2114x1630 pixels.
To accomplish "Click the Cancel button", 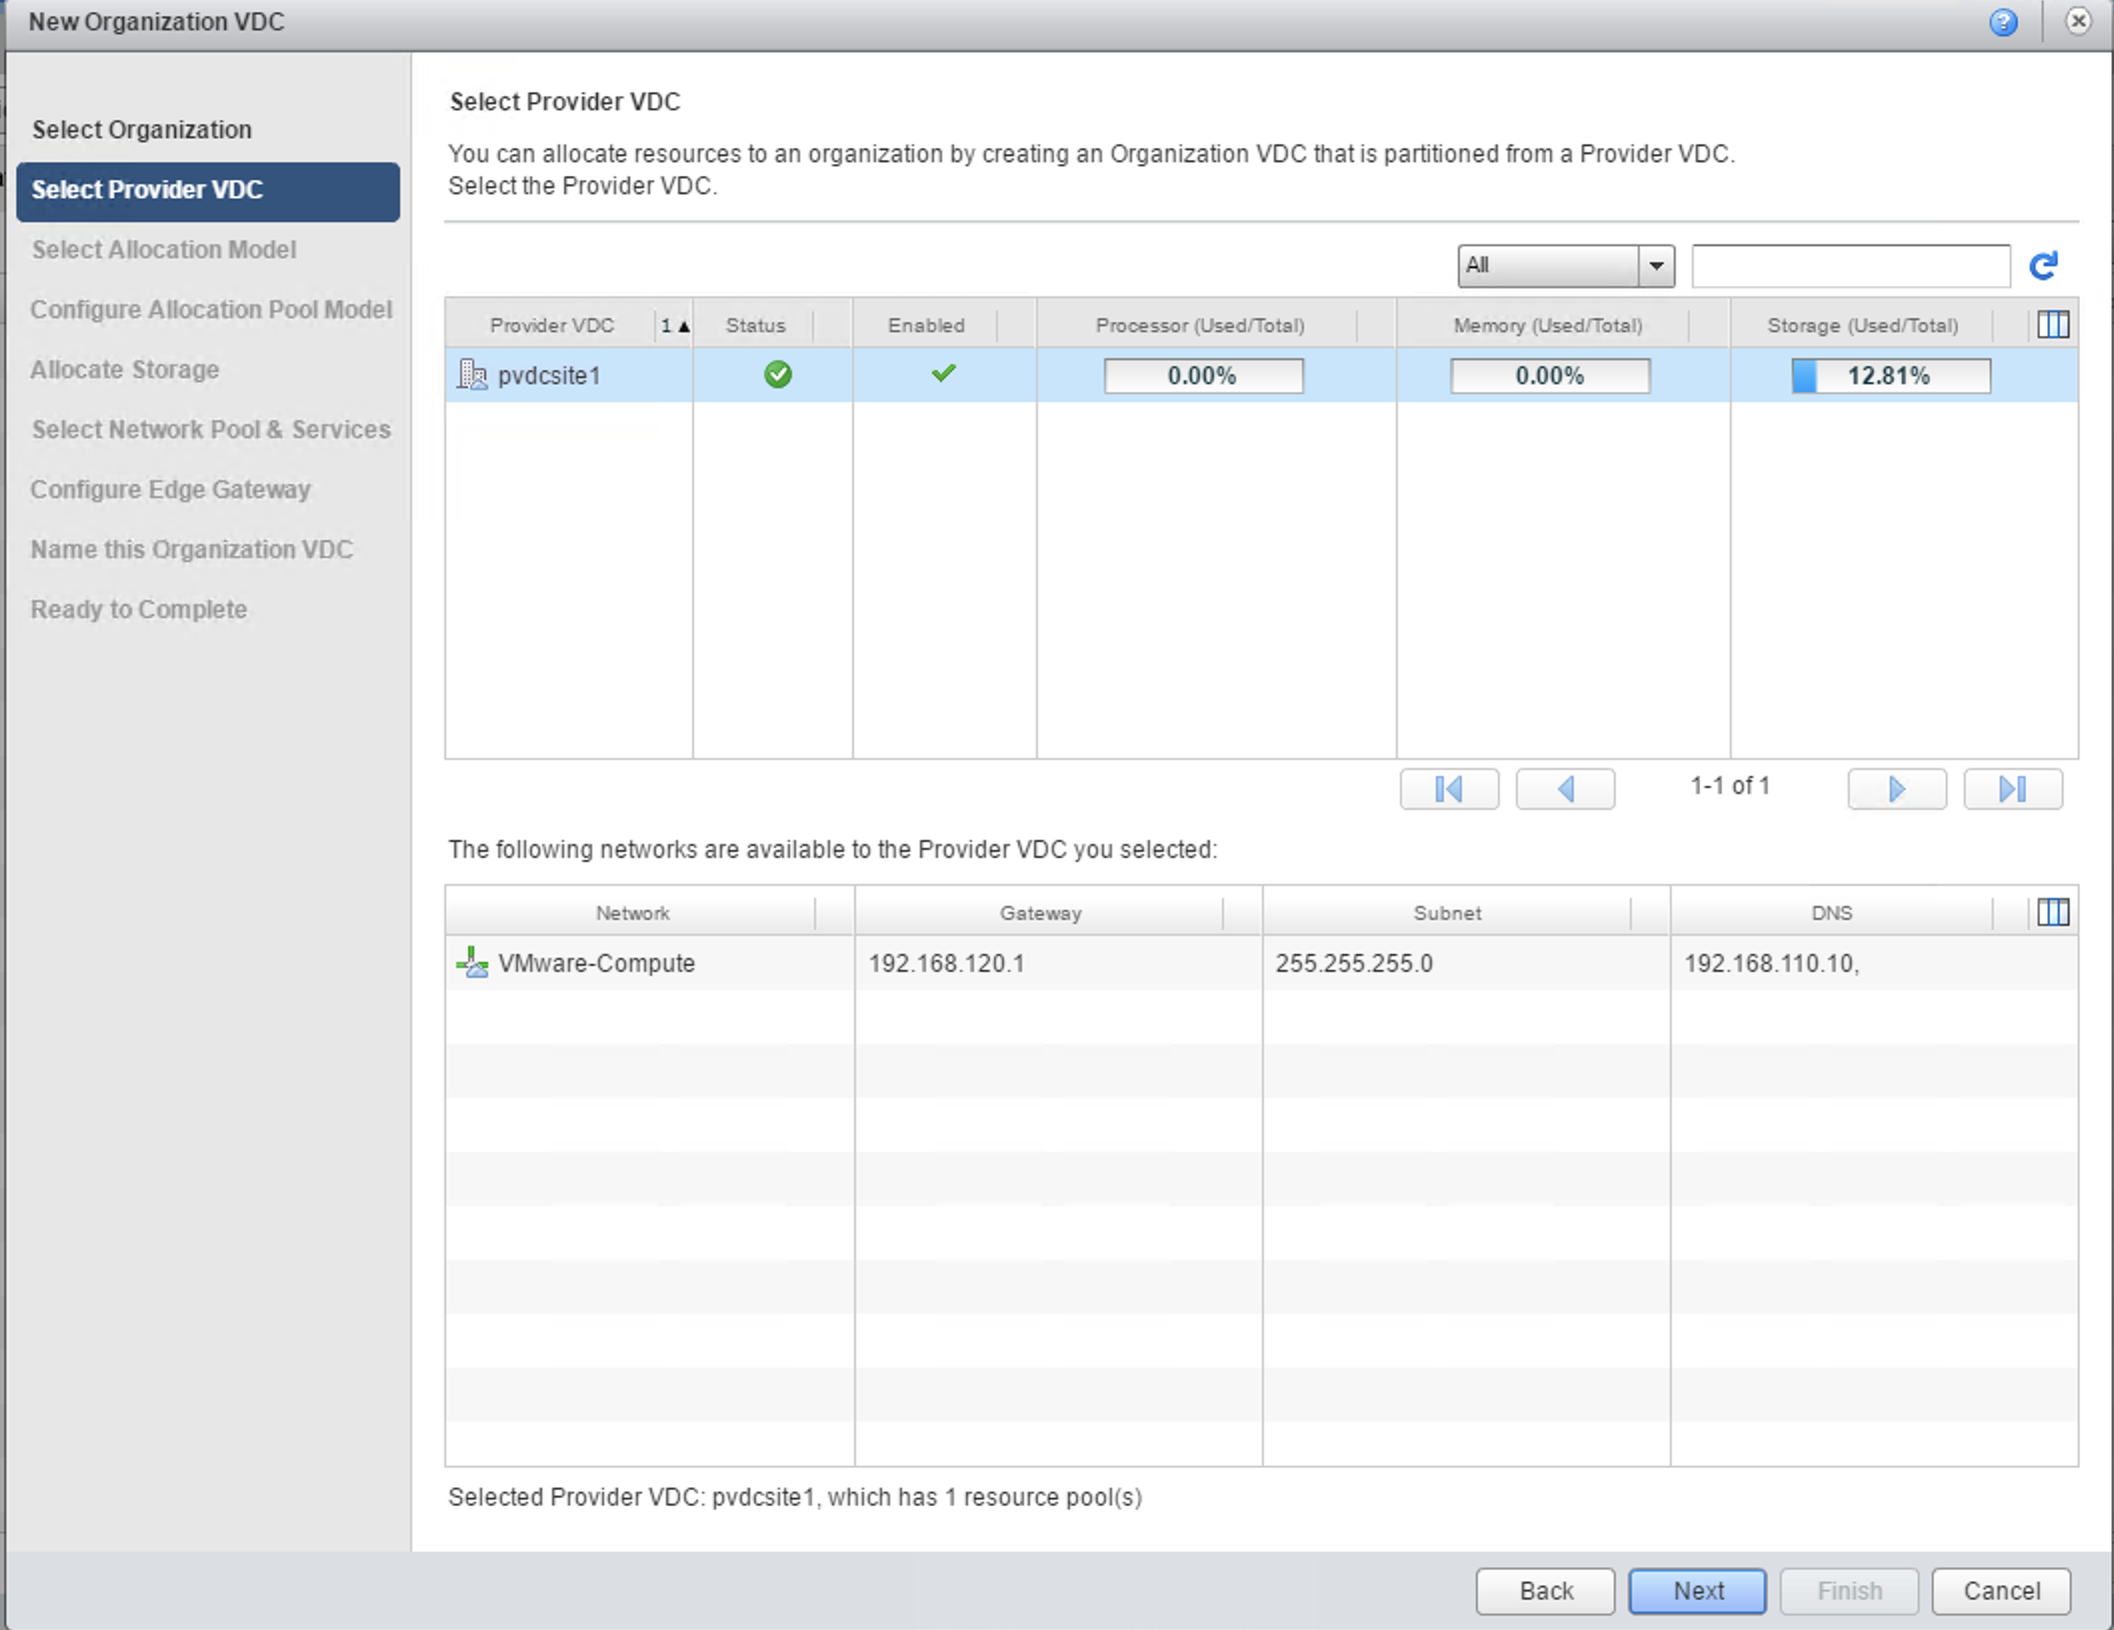I will point(2001,1590).
